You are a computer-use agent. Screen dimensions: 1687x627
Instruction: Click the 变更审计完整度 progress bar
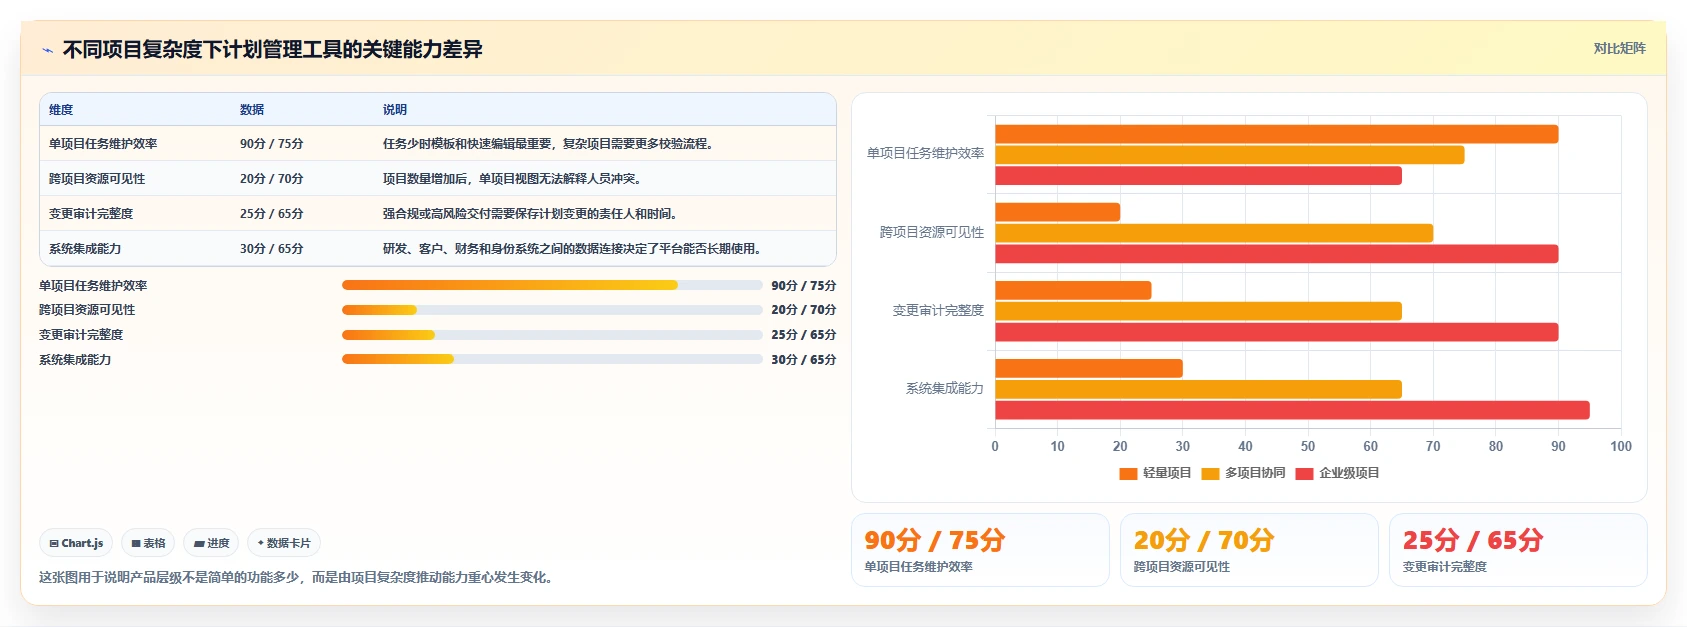click(552, 335)
